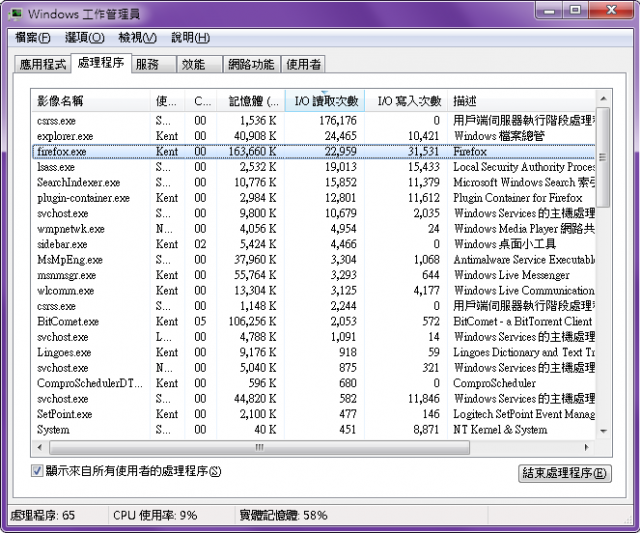This screenshot has width=640, height=533.
Task: Click the vertical scrollbar up arrow
Action: [x=603, y=99]
